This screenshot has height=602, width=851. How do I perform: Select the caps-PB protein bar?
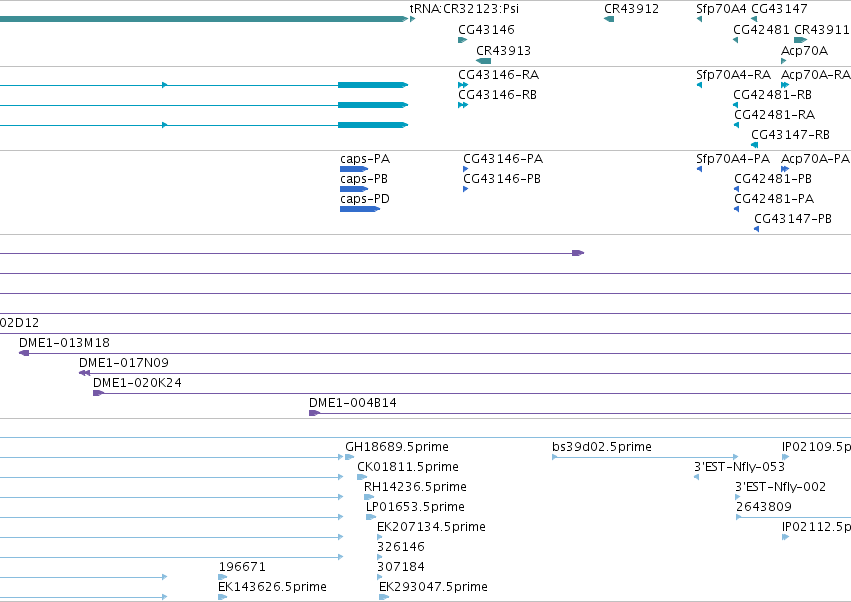pos(354,189)
